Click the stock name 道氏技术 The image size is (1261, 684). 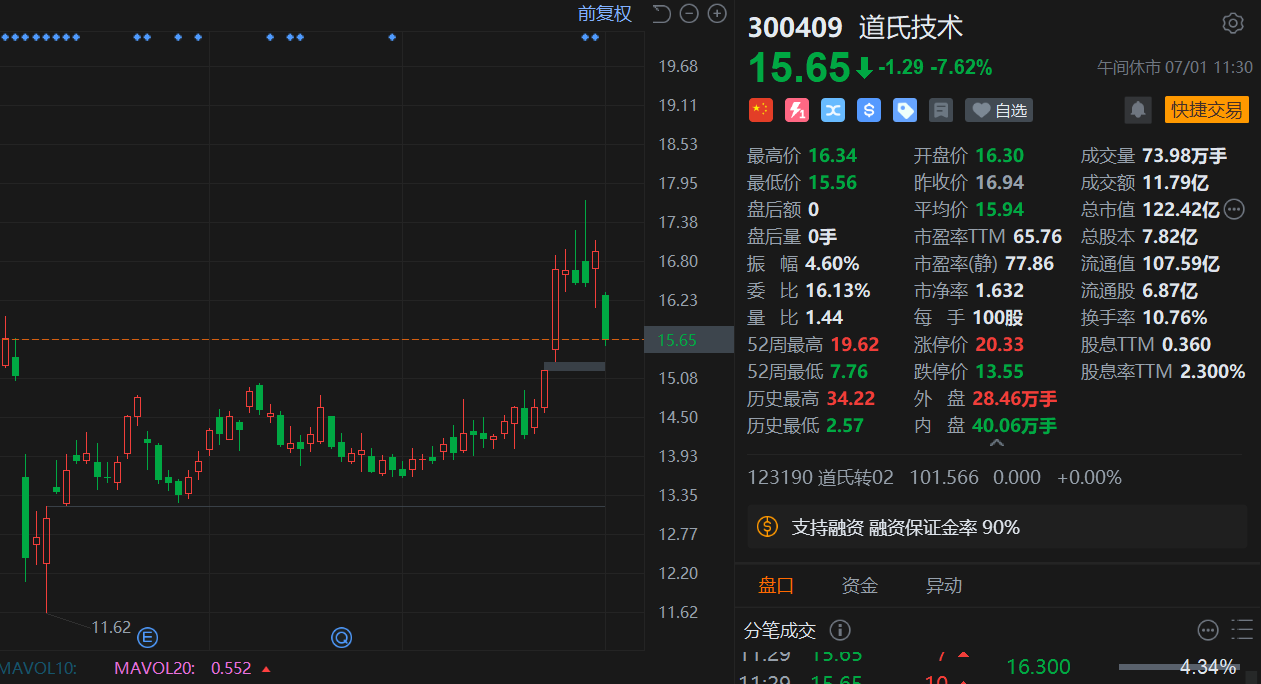(910, 26)
